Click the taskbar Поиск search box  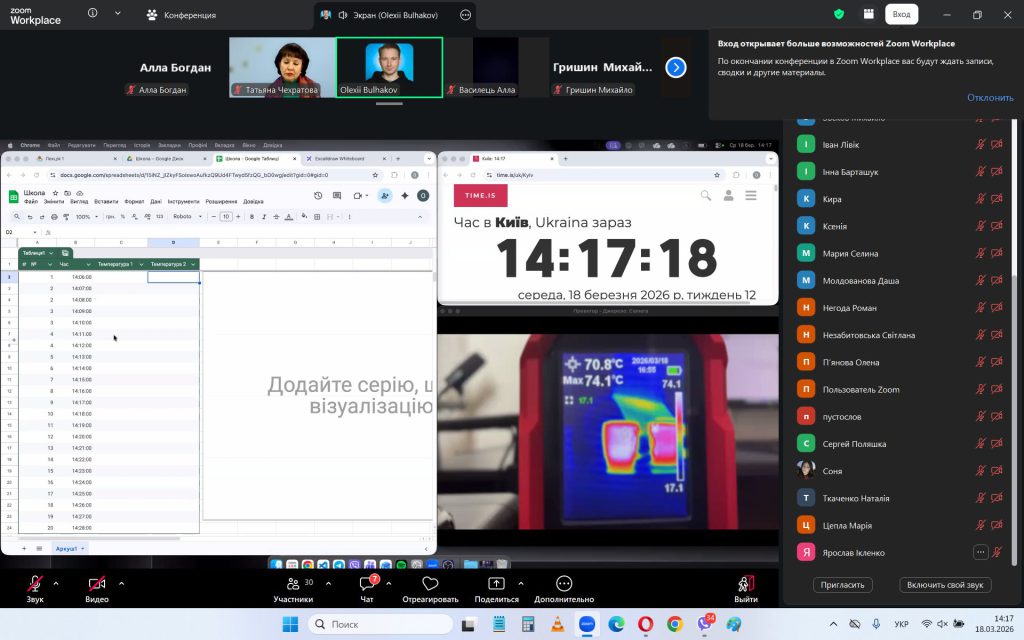point(381,624)
